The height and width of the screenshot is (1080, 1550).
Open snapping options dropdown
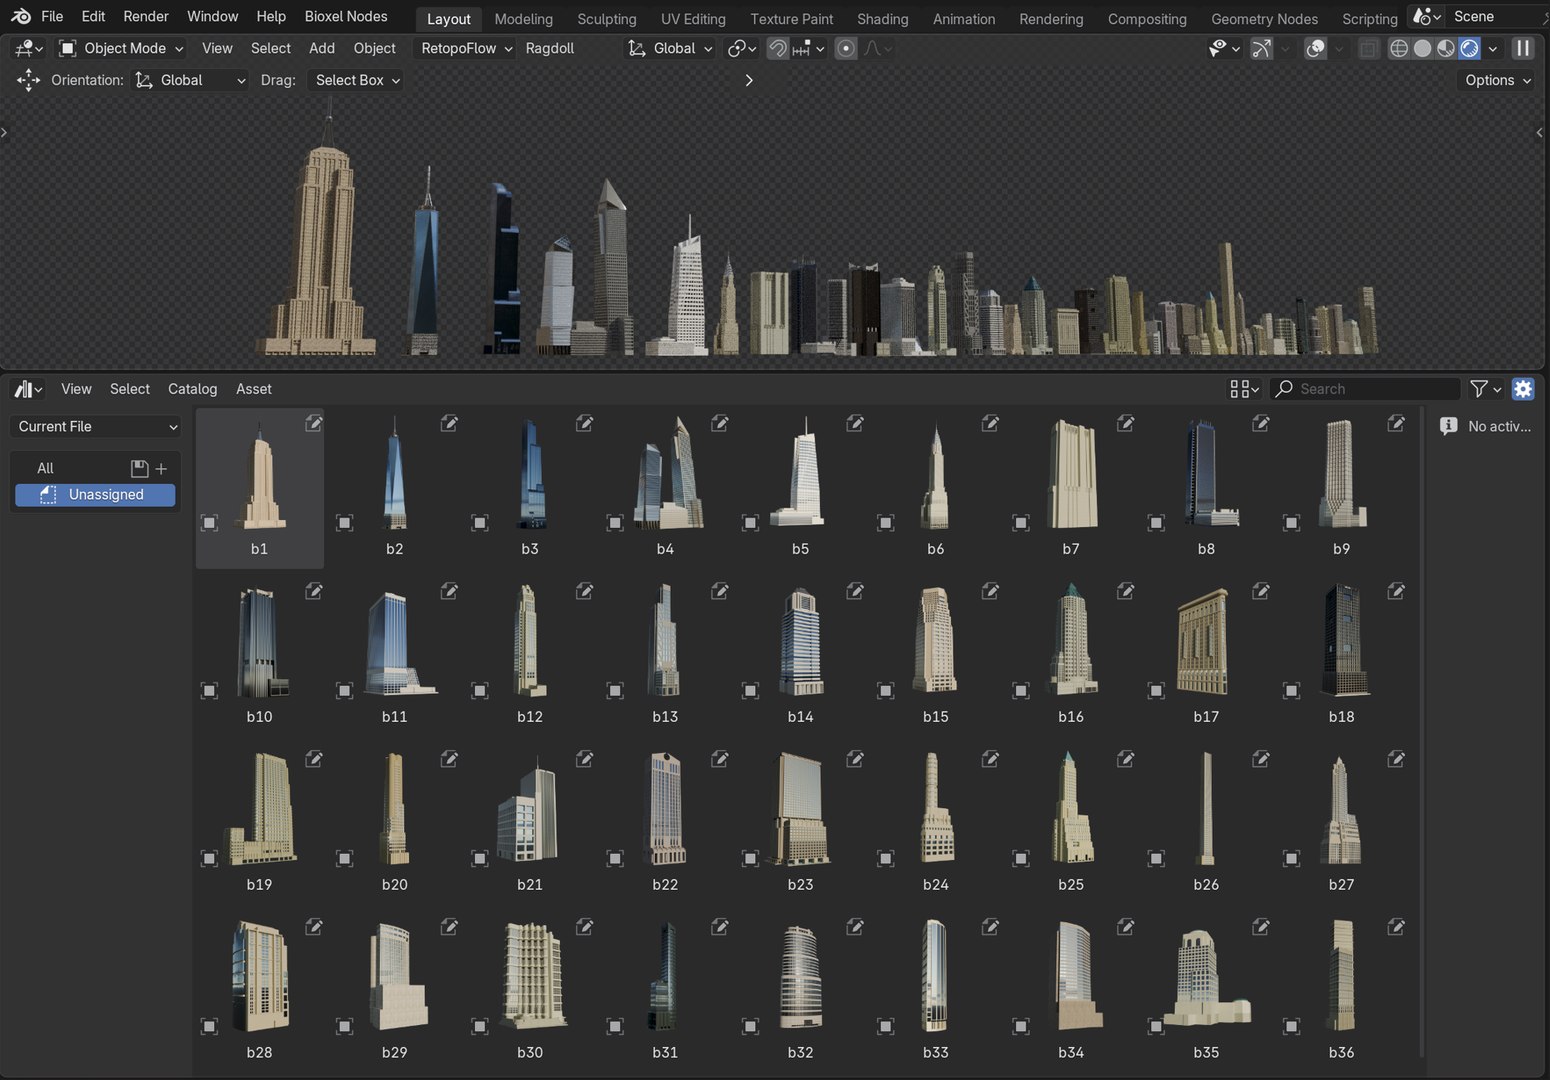(808, 48)
